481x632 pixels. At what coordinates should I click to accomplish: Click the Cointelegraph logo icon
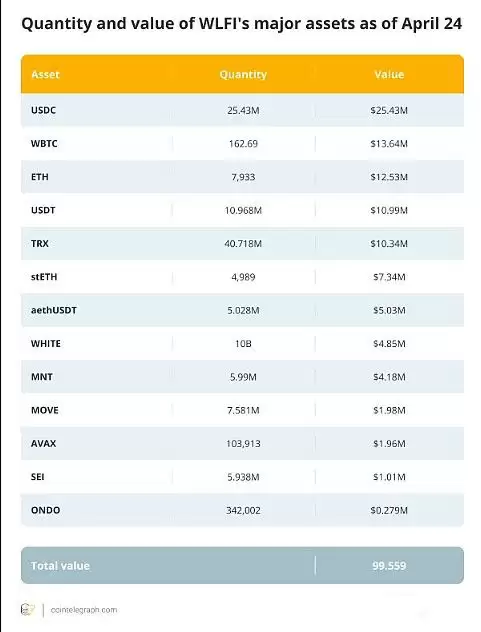pyautogui.click(x=28, y=609)
